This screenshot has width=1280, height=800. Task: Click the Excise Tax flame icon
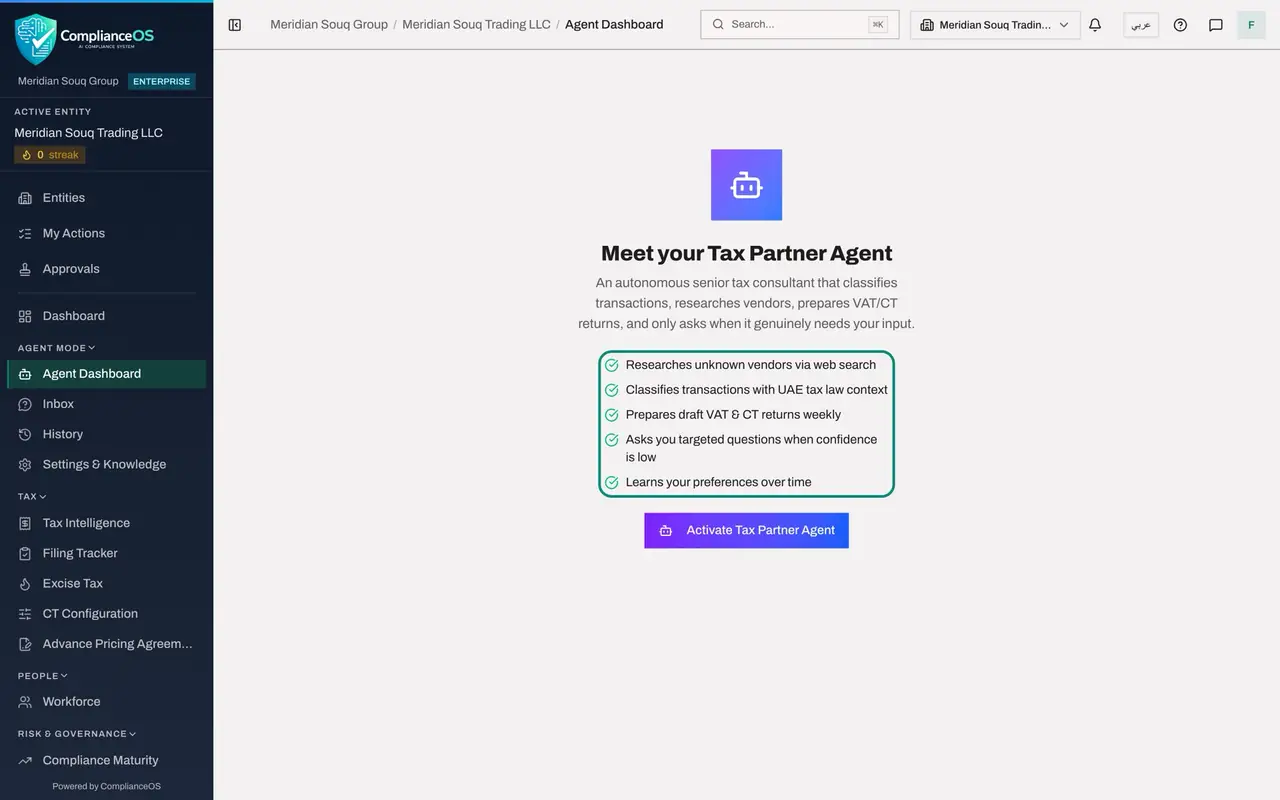[x=25, y=583]
